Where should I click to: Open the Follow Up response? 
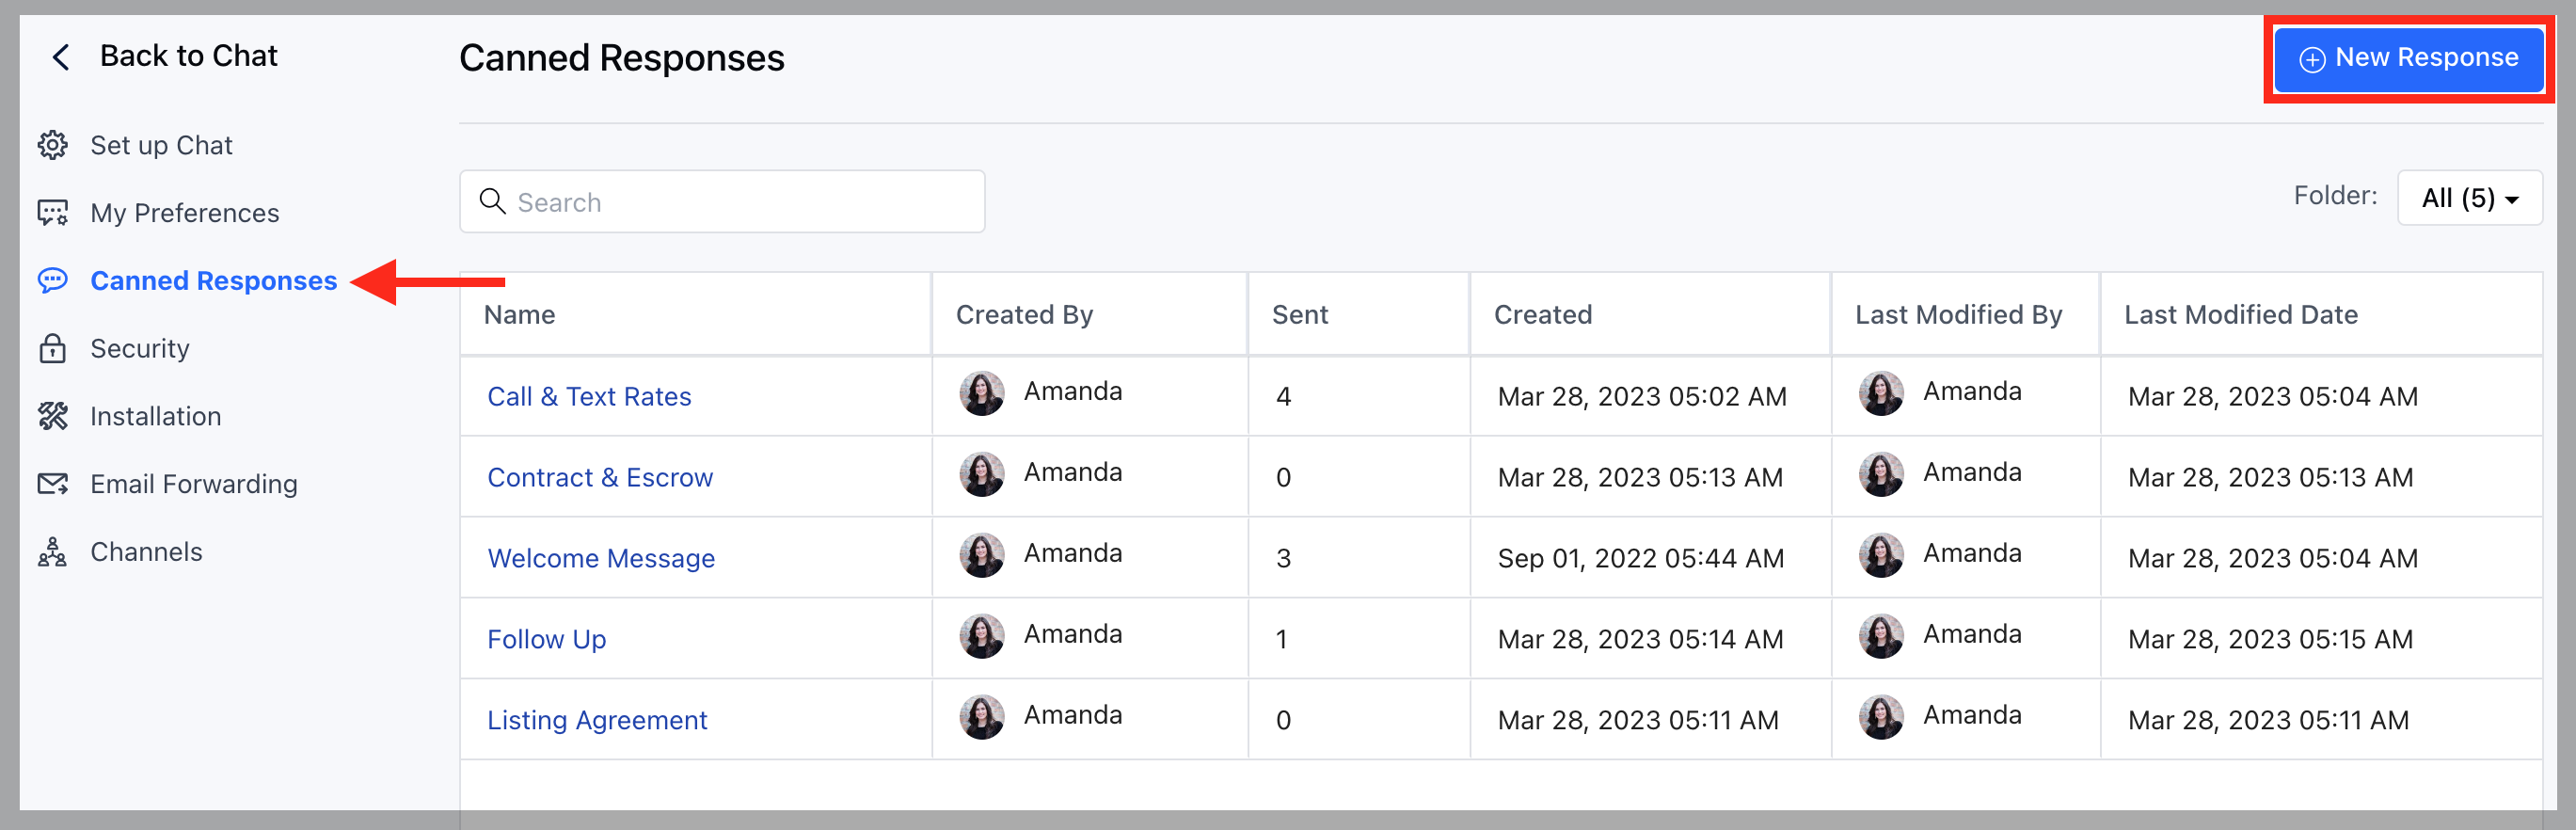coord(547,640)
